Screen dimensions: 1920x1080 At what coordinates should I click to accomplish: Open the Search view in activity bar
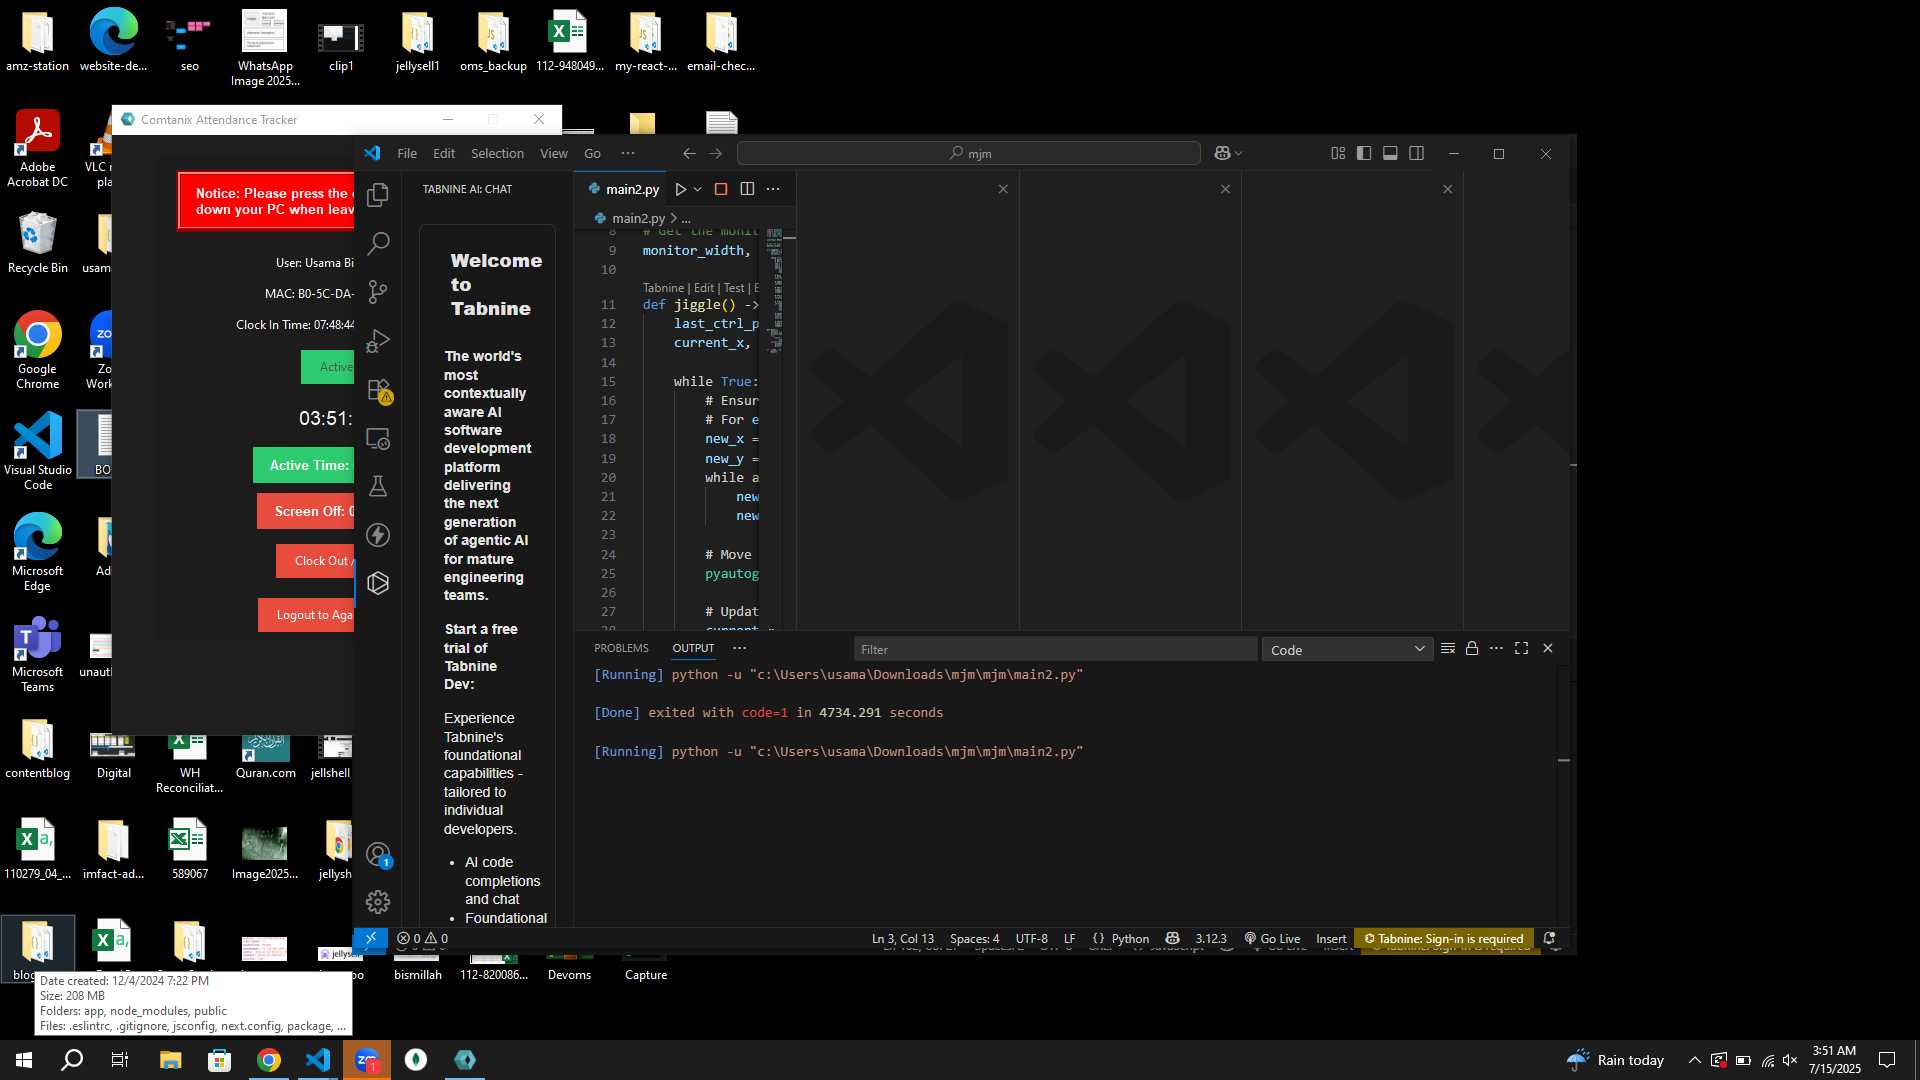click(x=378, y=243)
